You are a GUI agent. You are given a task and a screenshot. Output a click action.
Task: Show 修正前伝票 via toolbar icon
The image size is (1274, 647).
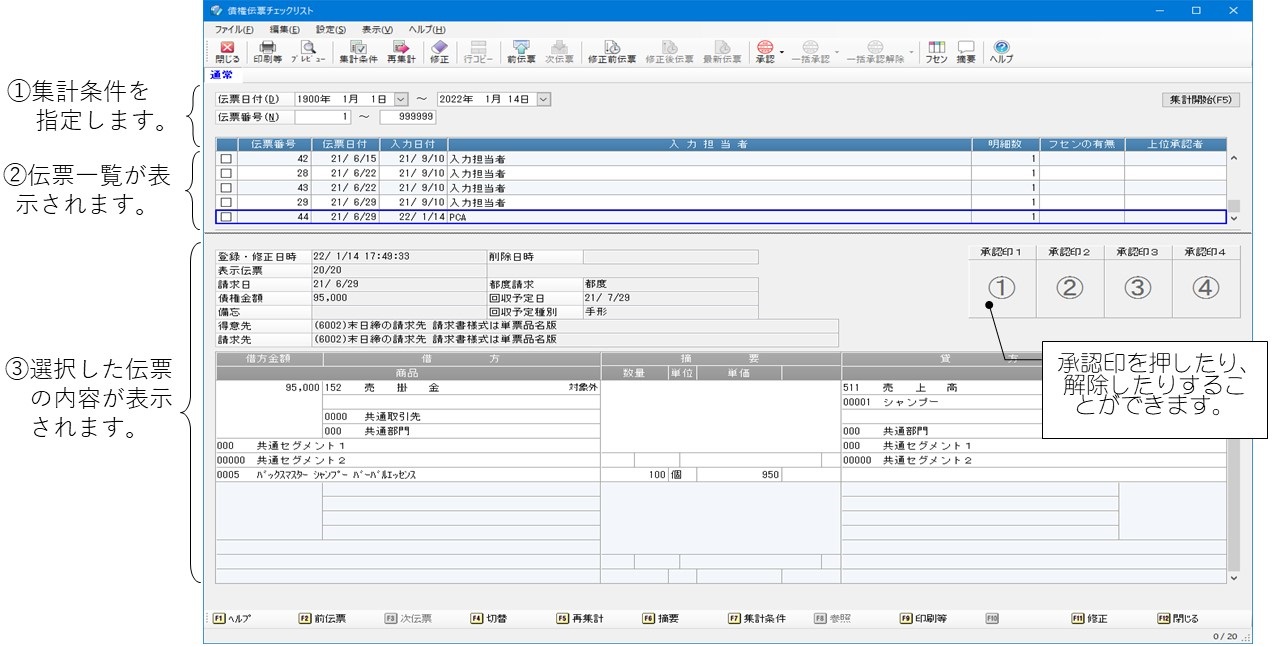point(611,52)
